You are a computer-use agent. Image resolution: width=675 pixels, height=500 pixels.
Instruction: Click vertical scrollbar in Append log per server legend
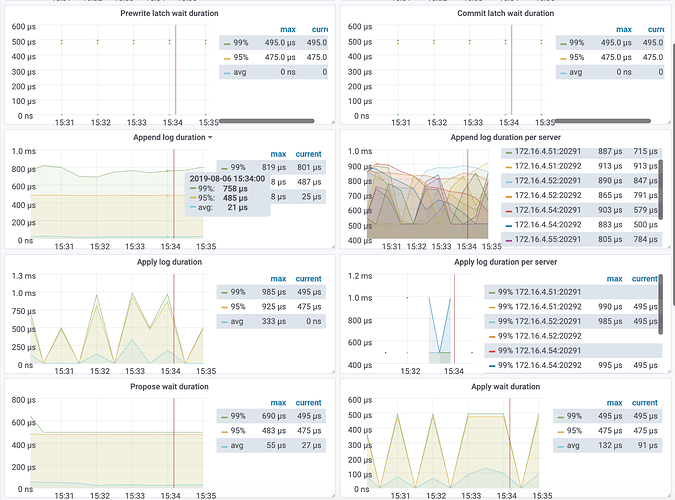click(661, 188)
